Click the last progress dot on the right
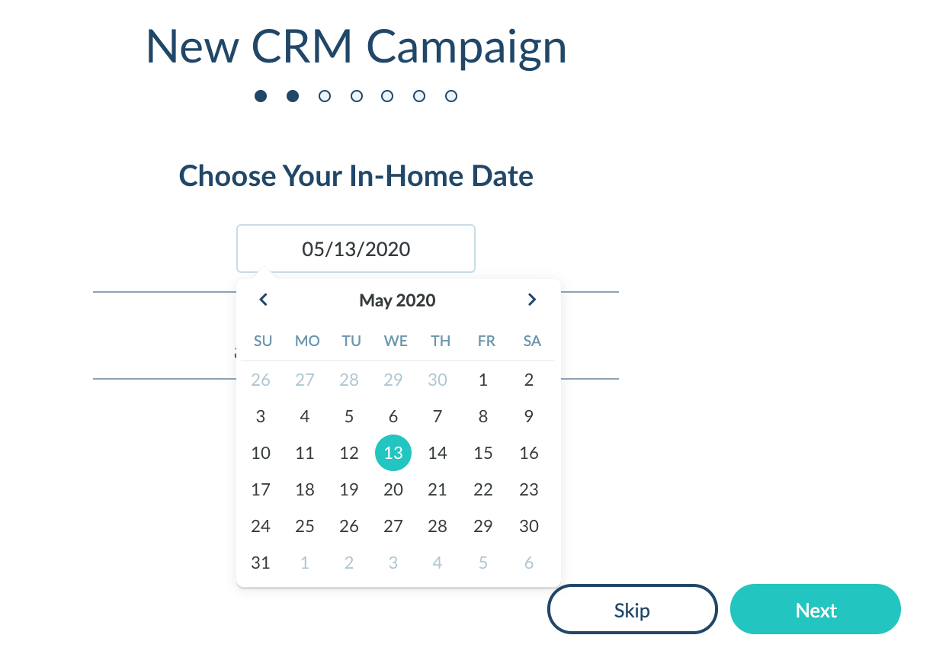This screenshot has height=650, width=936. (450, 96)
